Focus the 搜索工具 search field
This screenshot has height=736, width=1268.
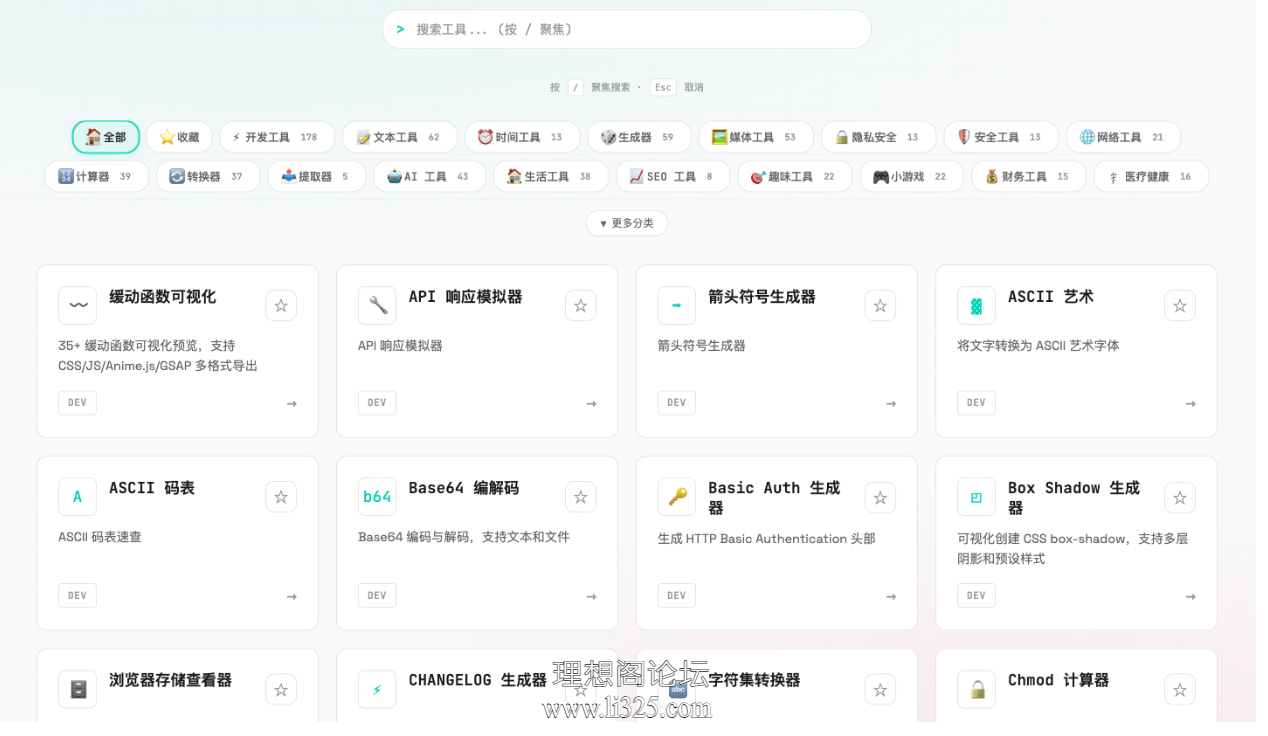point(627,29)
